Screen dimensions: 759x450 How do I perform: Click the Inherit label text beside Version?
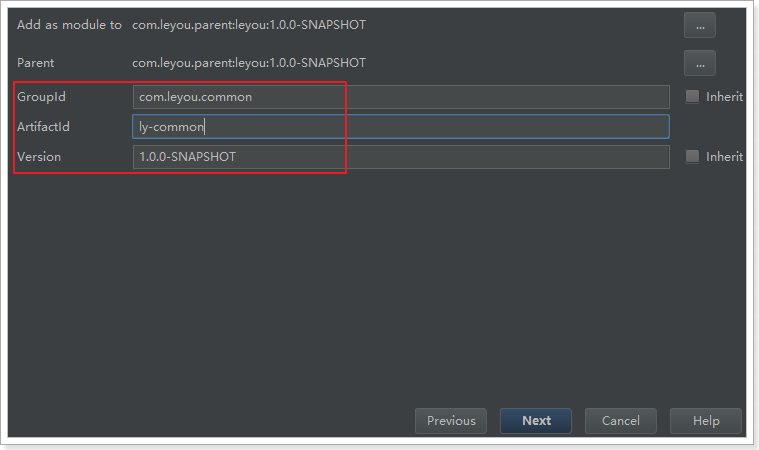(x=724, y=157)
